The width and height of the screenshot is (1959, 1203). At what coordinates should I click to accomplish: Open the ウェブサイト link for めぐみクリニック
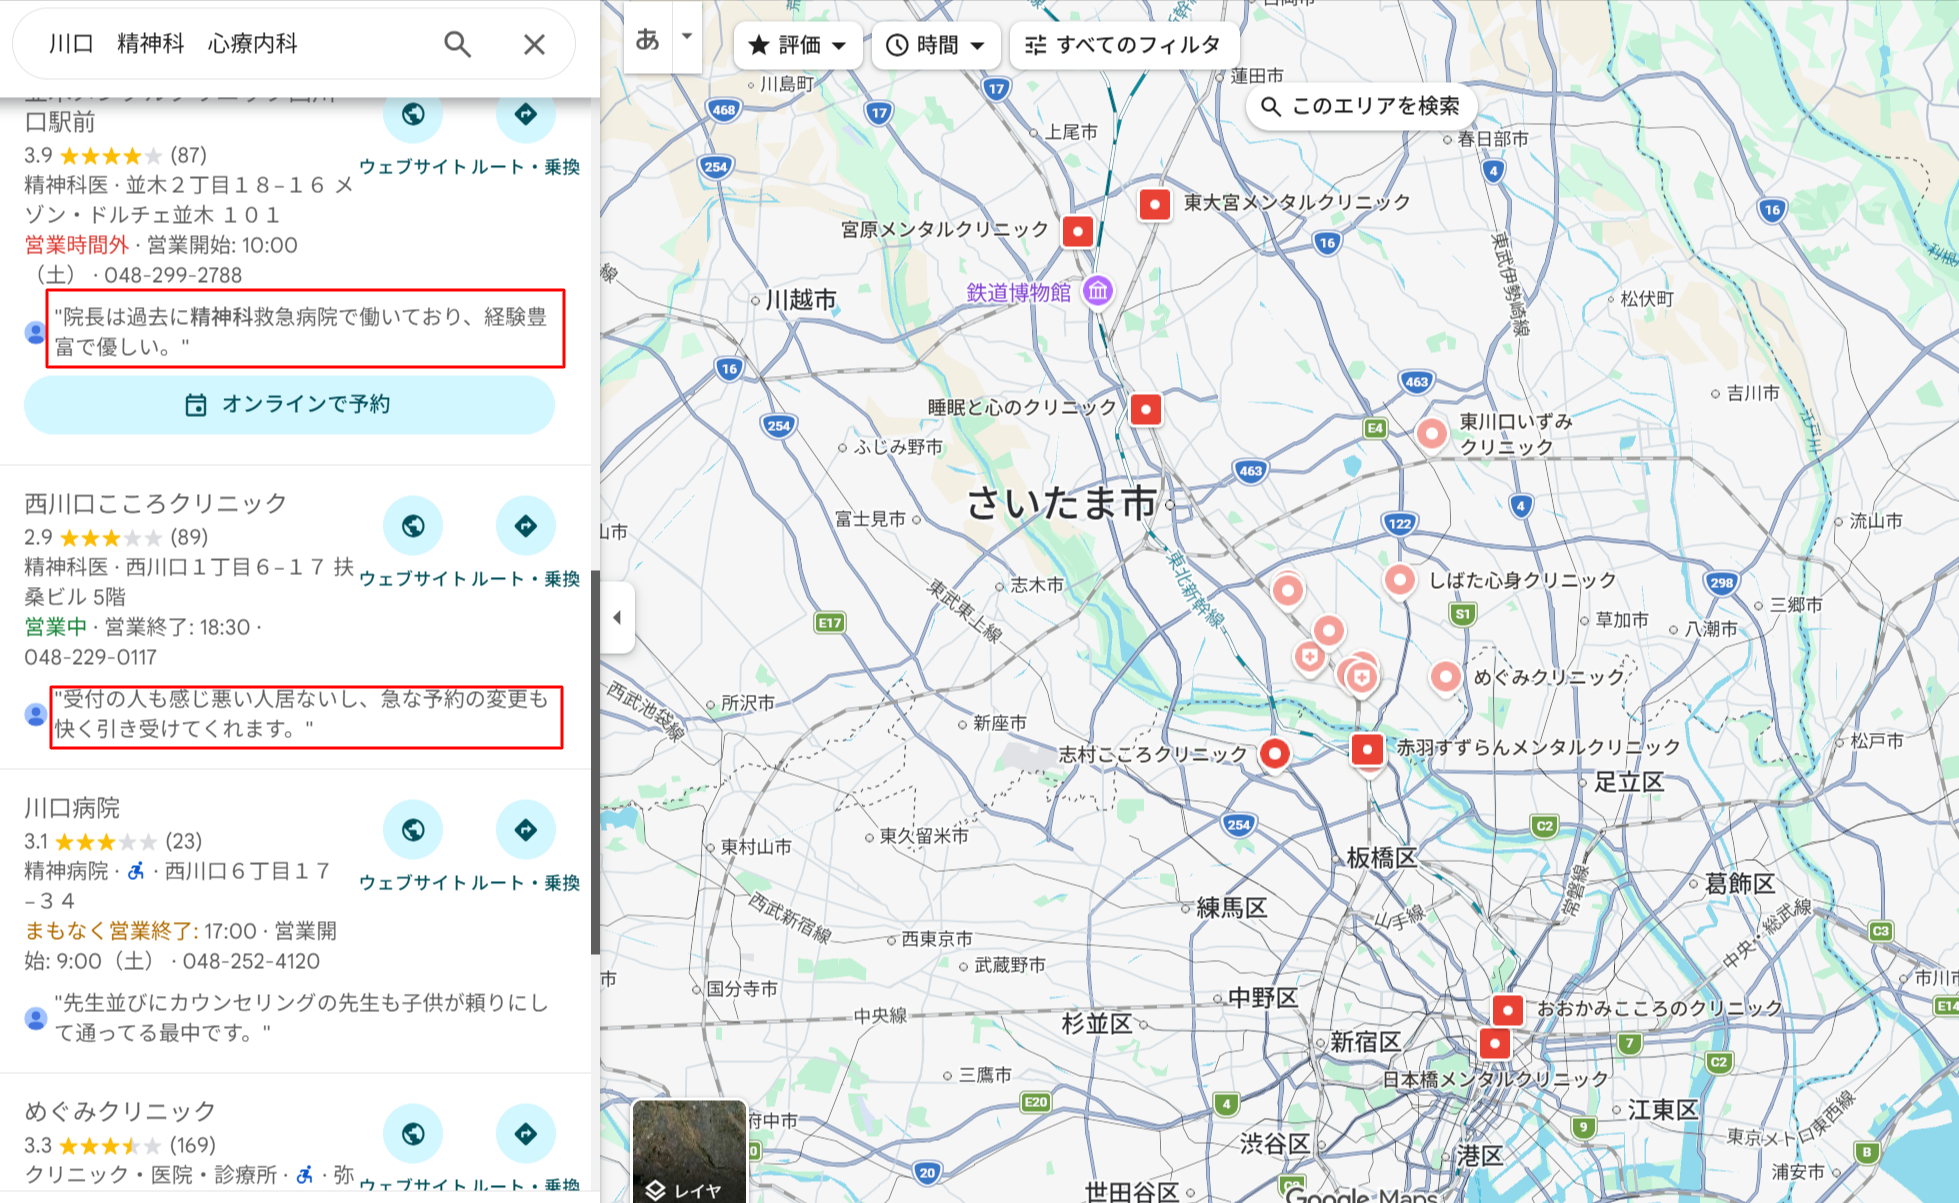point(413,1134)
